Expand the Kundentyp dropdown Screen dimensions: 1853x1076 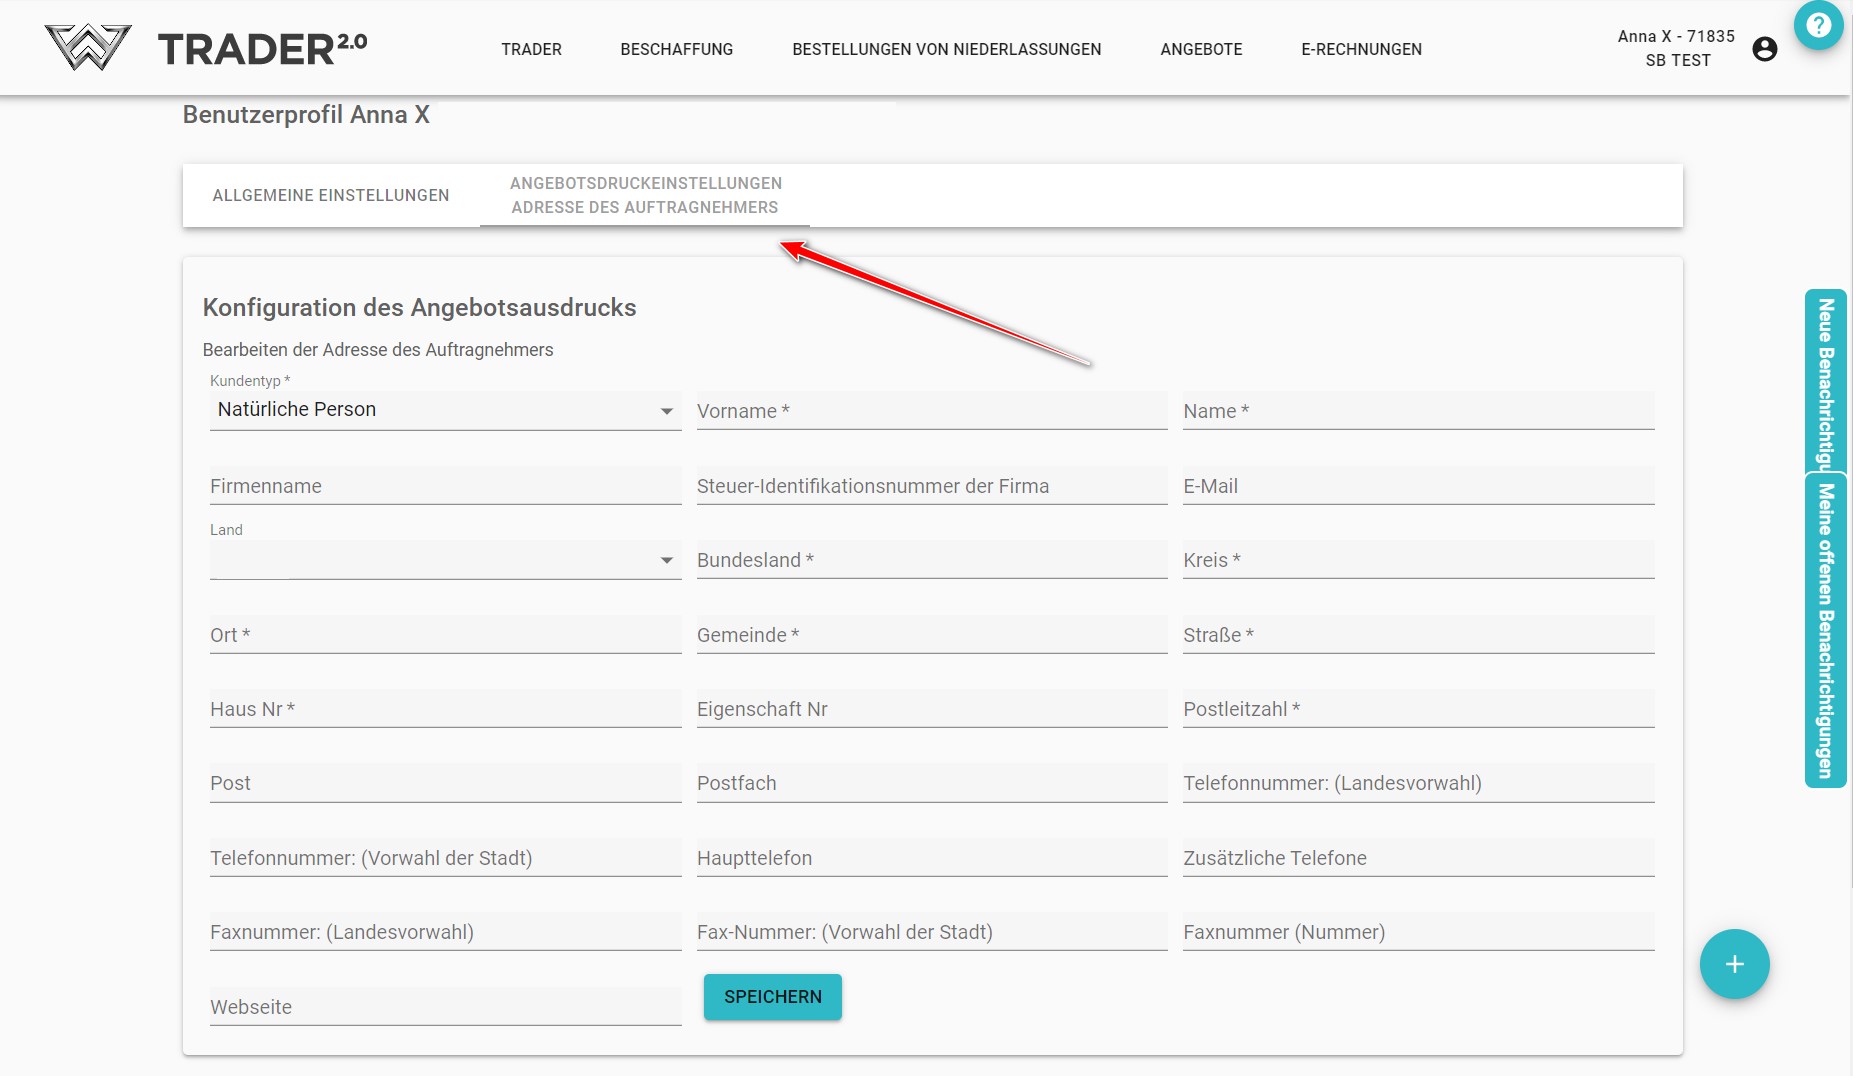445,410
